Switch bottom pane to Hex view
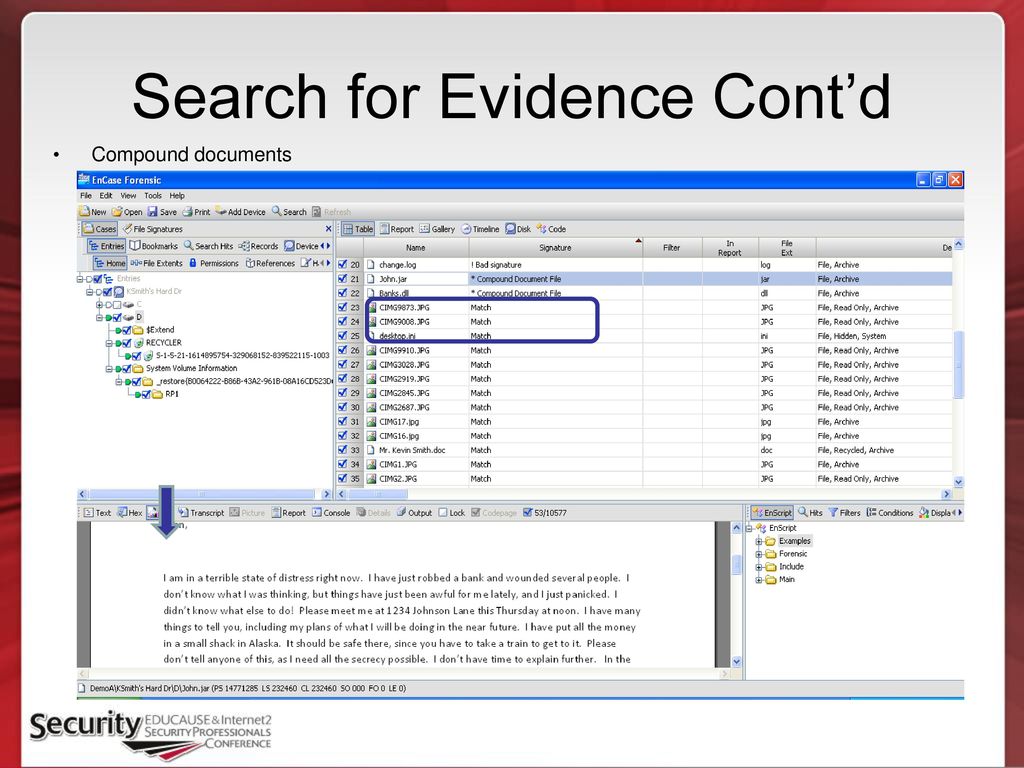Viewport: 1024px width, 768px height. point(130,513)
